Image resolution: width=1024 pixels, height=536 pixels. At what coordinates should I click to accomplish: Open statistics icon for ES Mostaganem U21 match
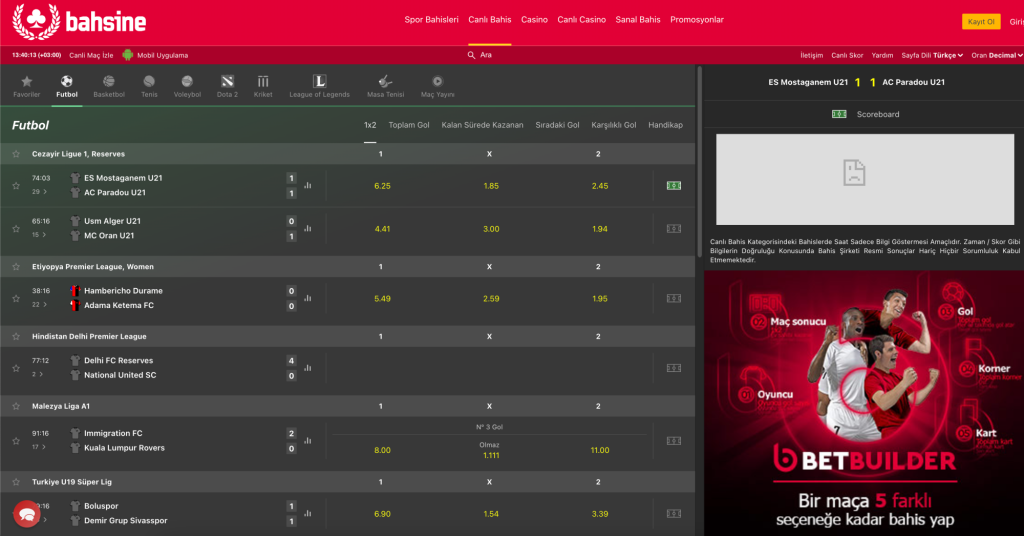point(308,185)
